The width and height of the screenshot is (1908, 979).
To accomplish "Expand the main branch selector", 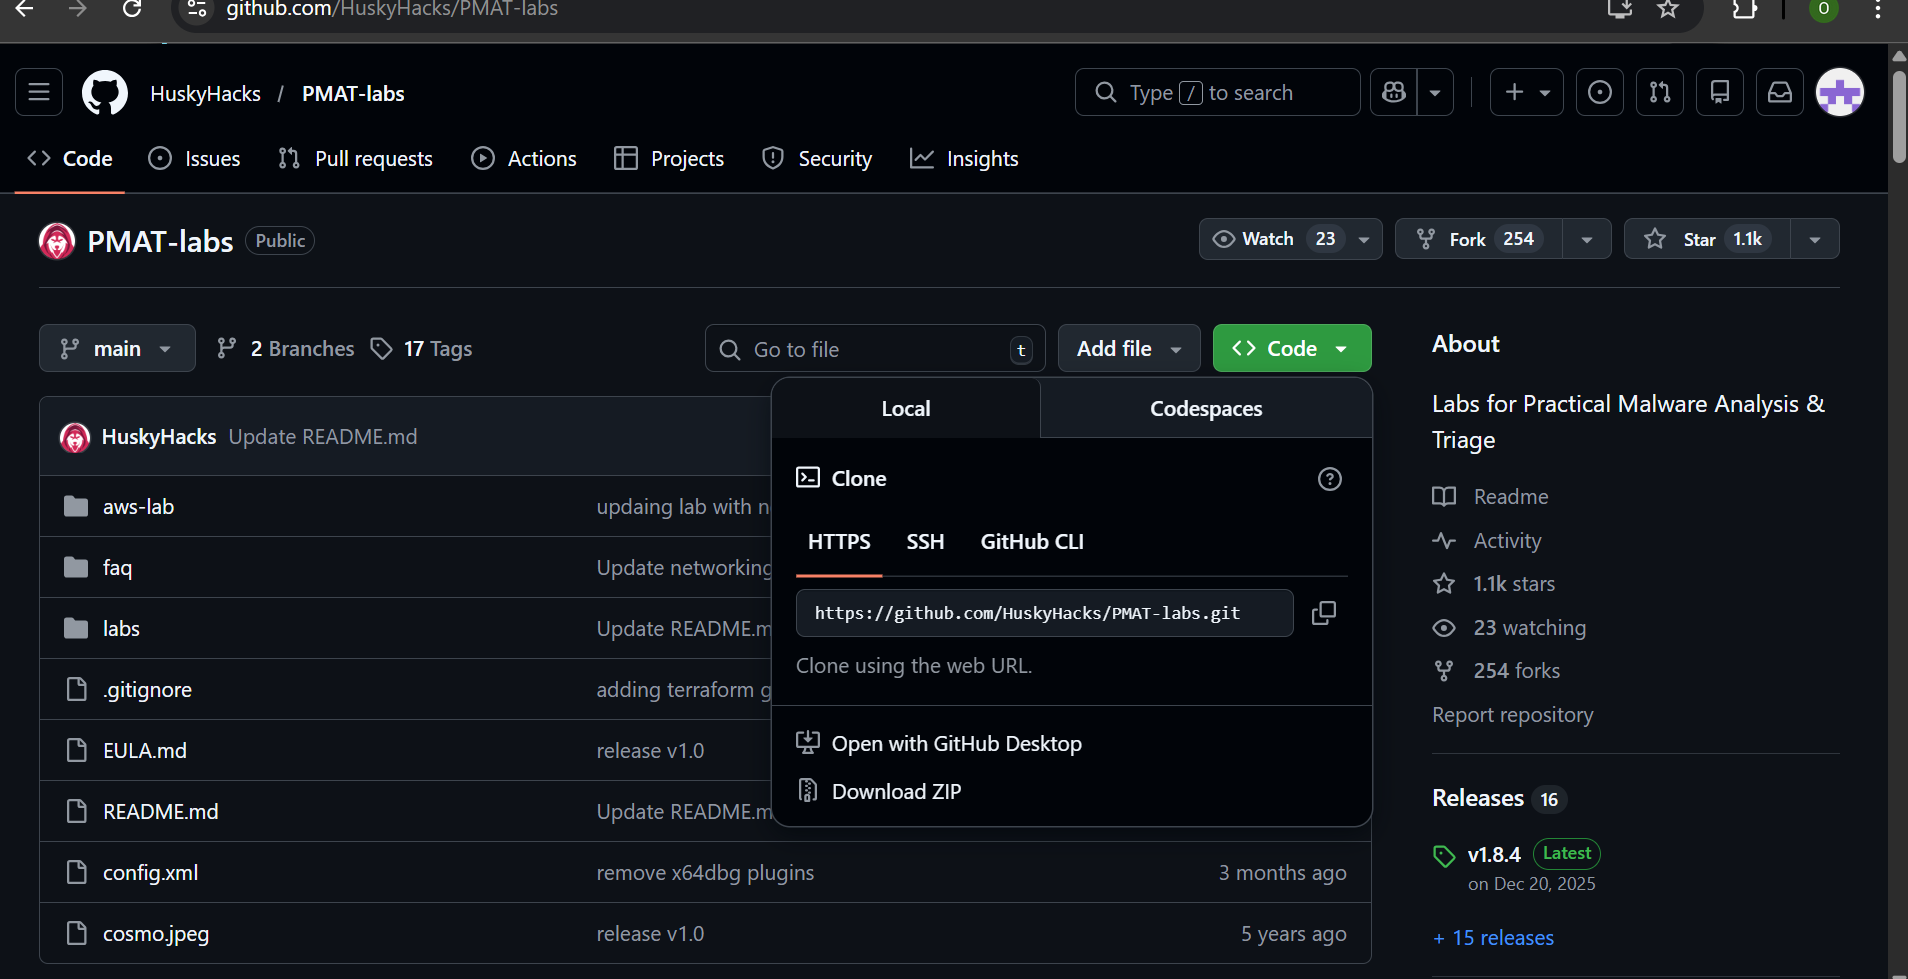I will 117,349.
